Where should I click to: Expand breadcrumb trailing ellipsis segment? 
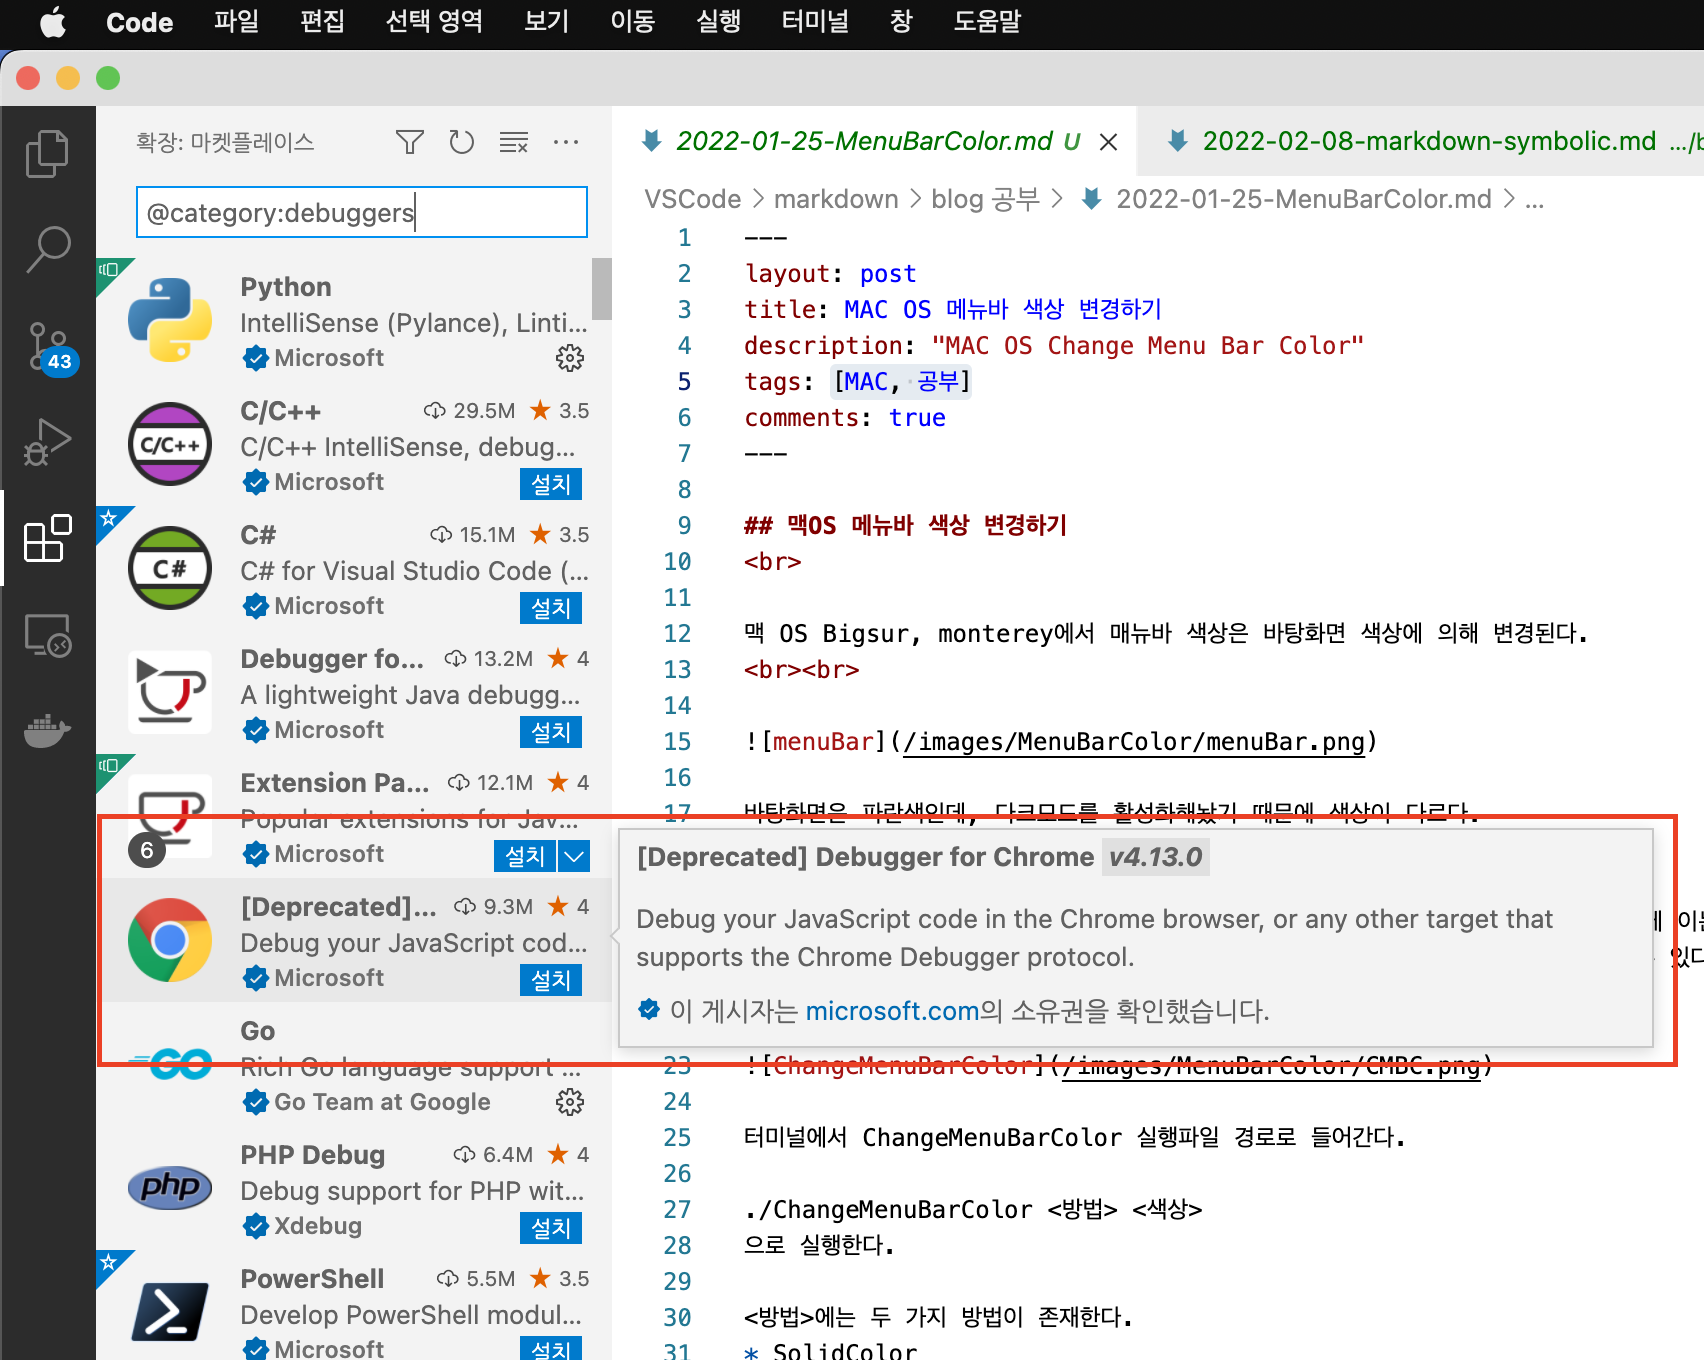pos(1534,199)
